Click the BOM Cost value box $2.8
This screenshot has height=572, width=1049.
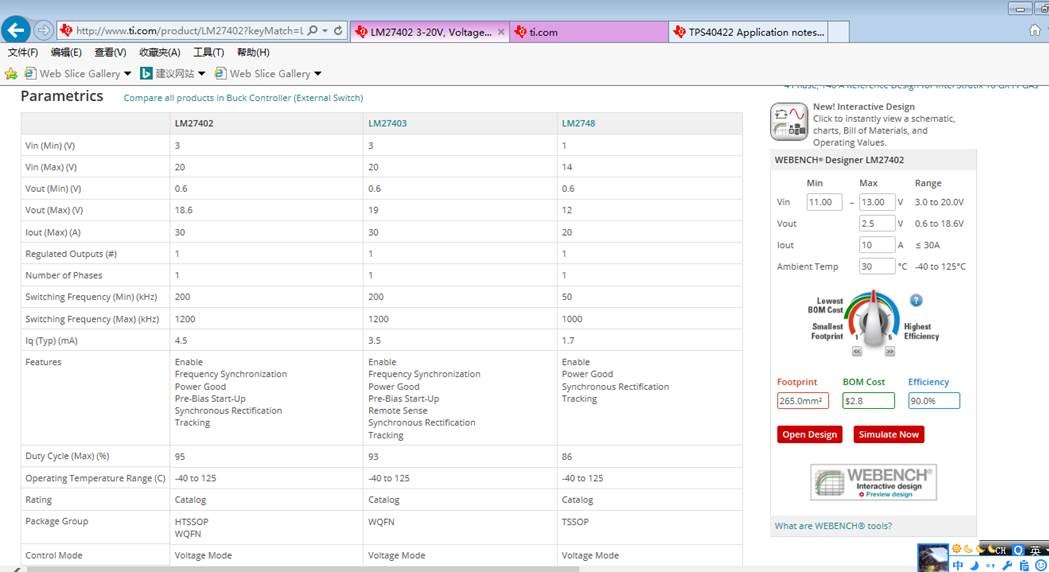click(x=868, y=401)
